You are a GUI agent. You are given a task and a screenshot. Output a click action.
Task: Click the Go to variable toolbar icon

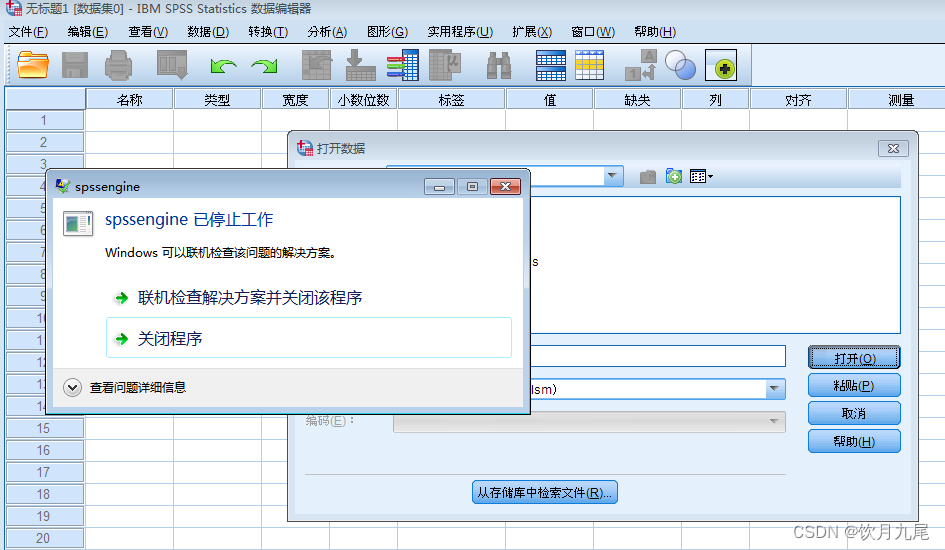pos(360,64)
